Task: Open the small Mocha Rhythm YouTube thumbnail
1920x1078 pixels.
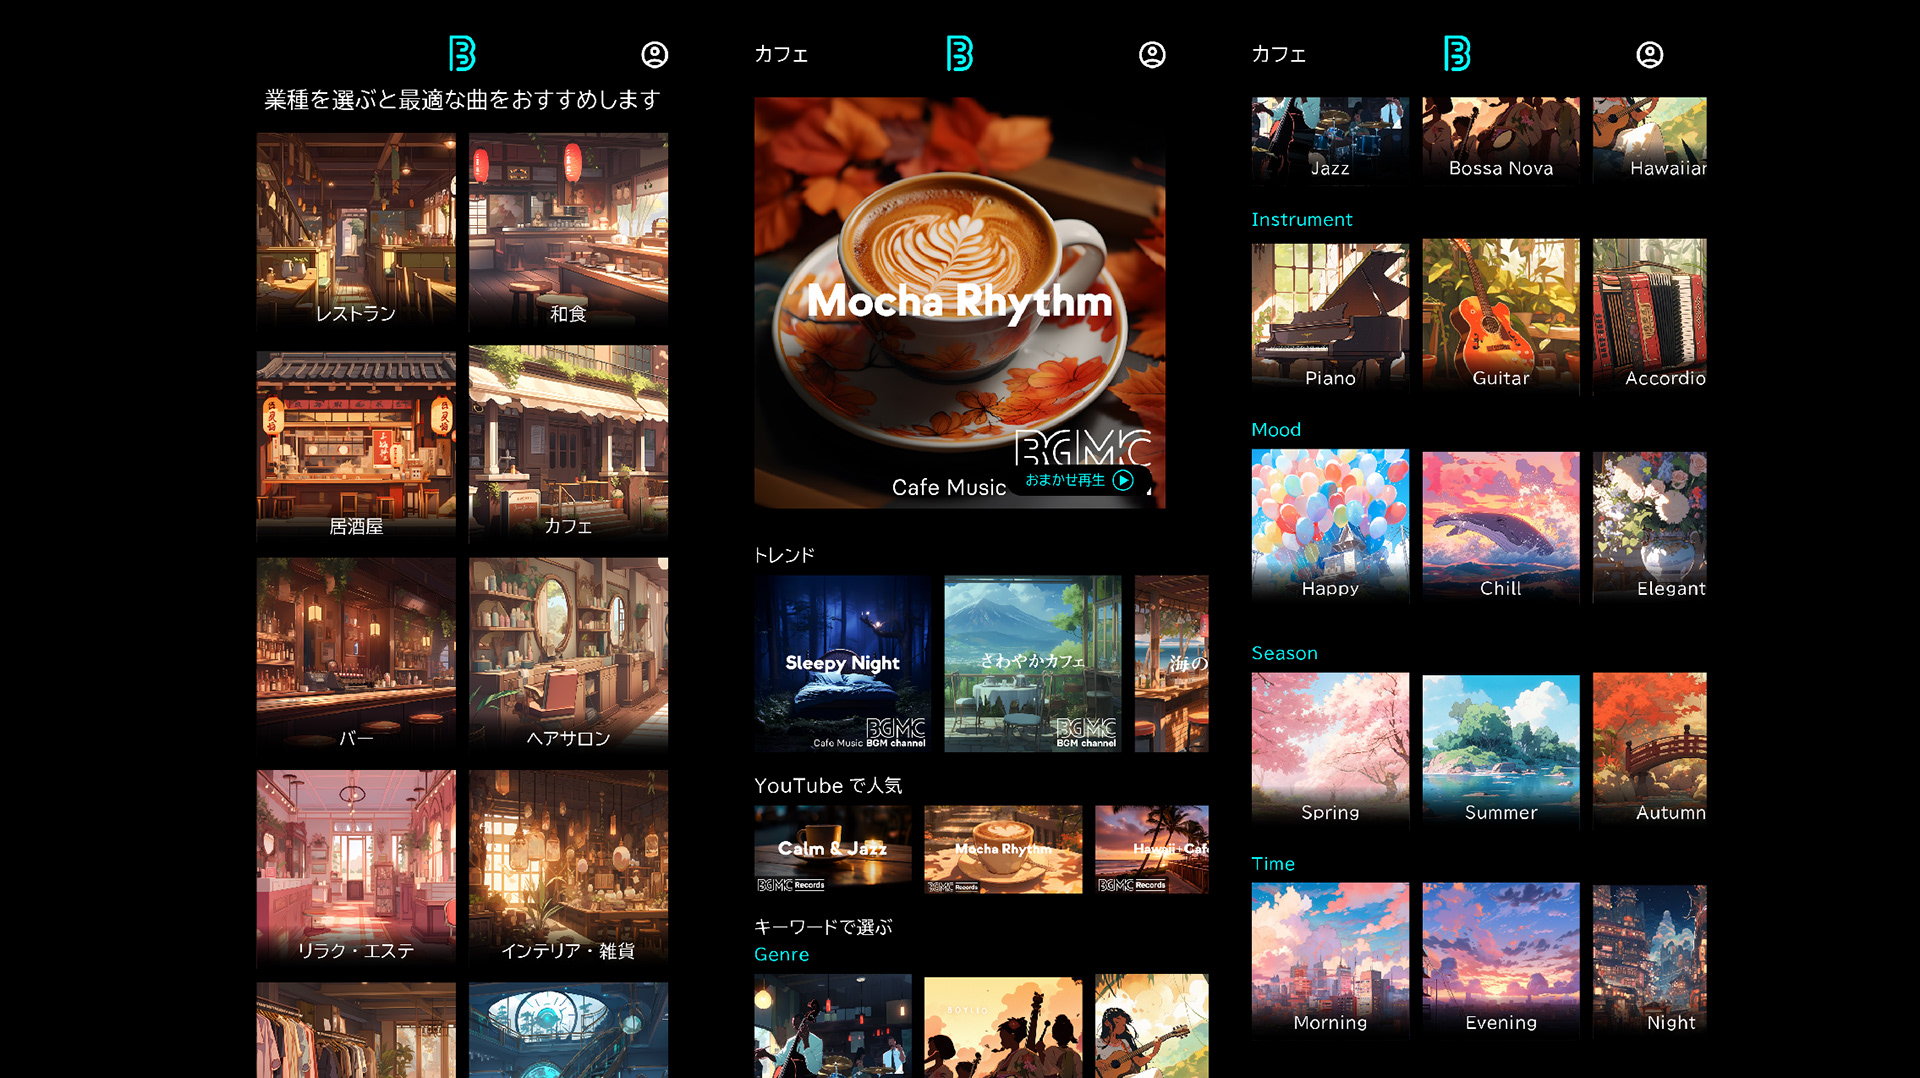Action: tap(1003, 849)
